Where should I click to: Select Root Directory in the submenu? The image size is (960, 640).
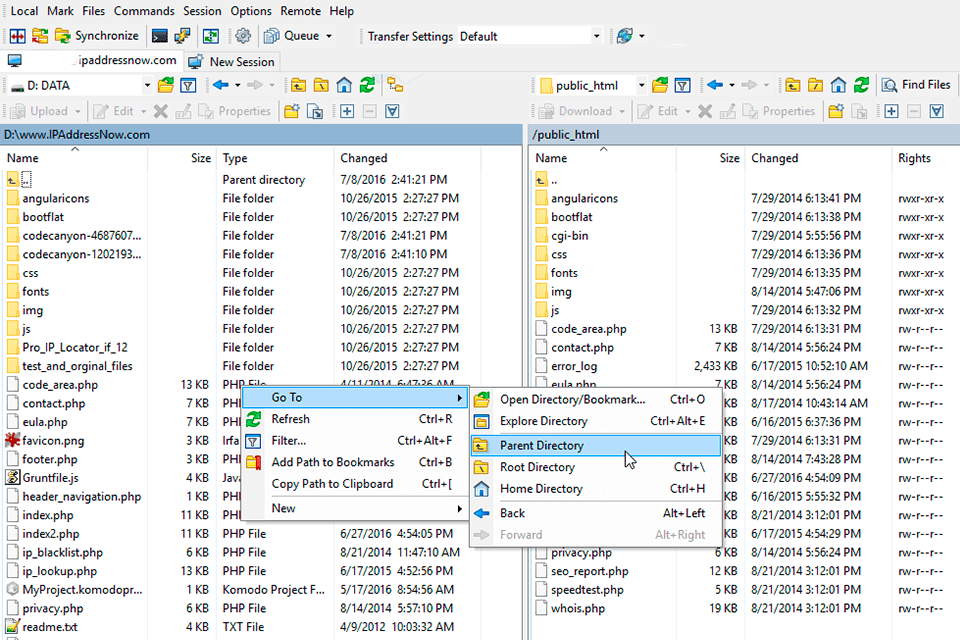point(595,467)
